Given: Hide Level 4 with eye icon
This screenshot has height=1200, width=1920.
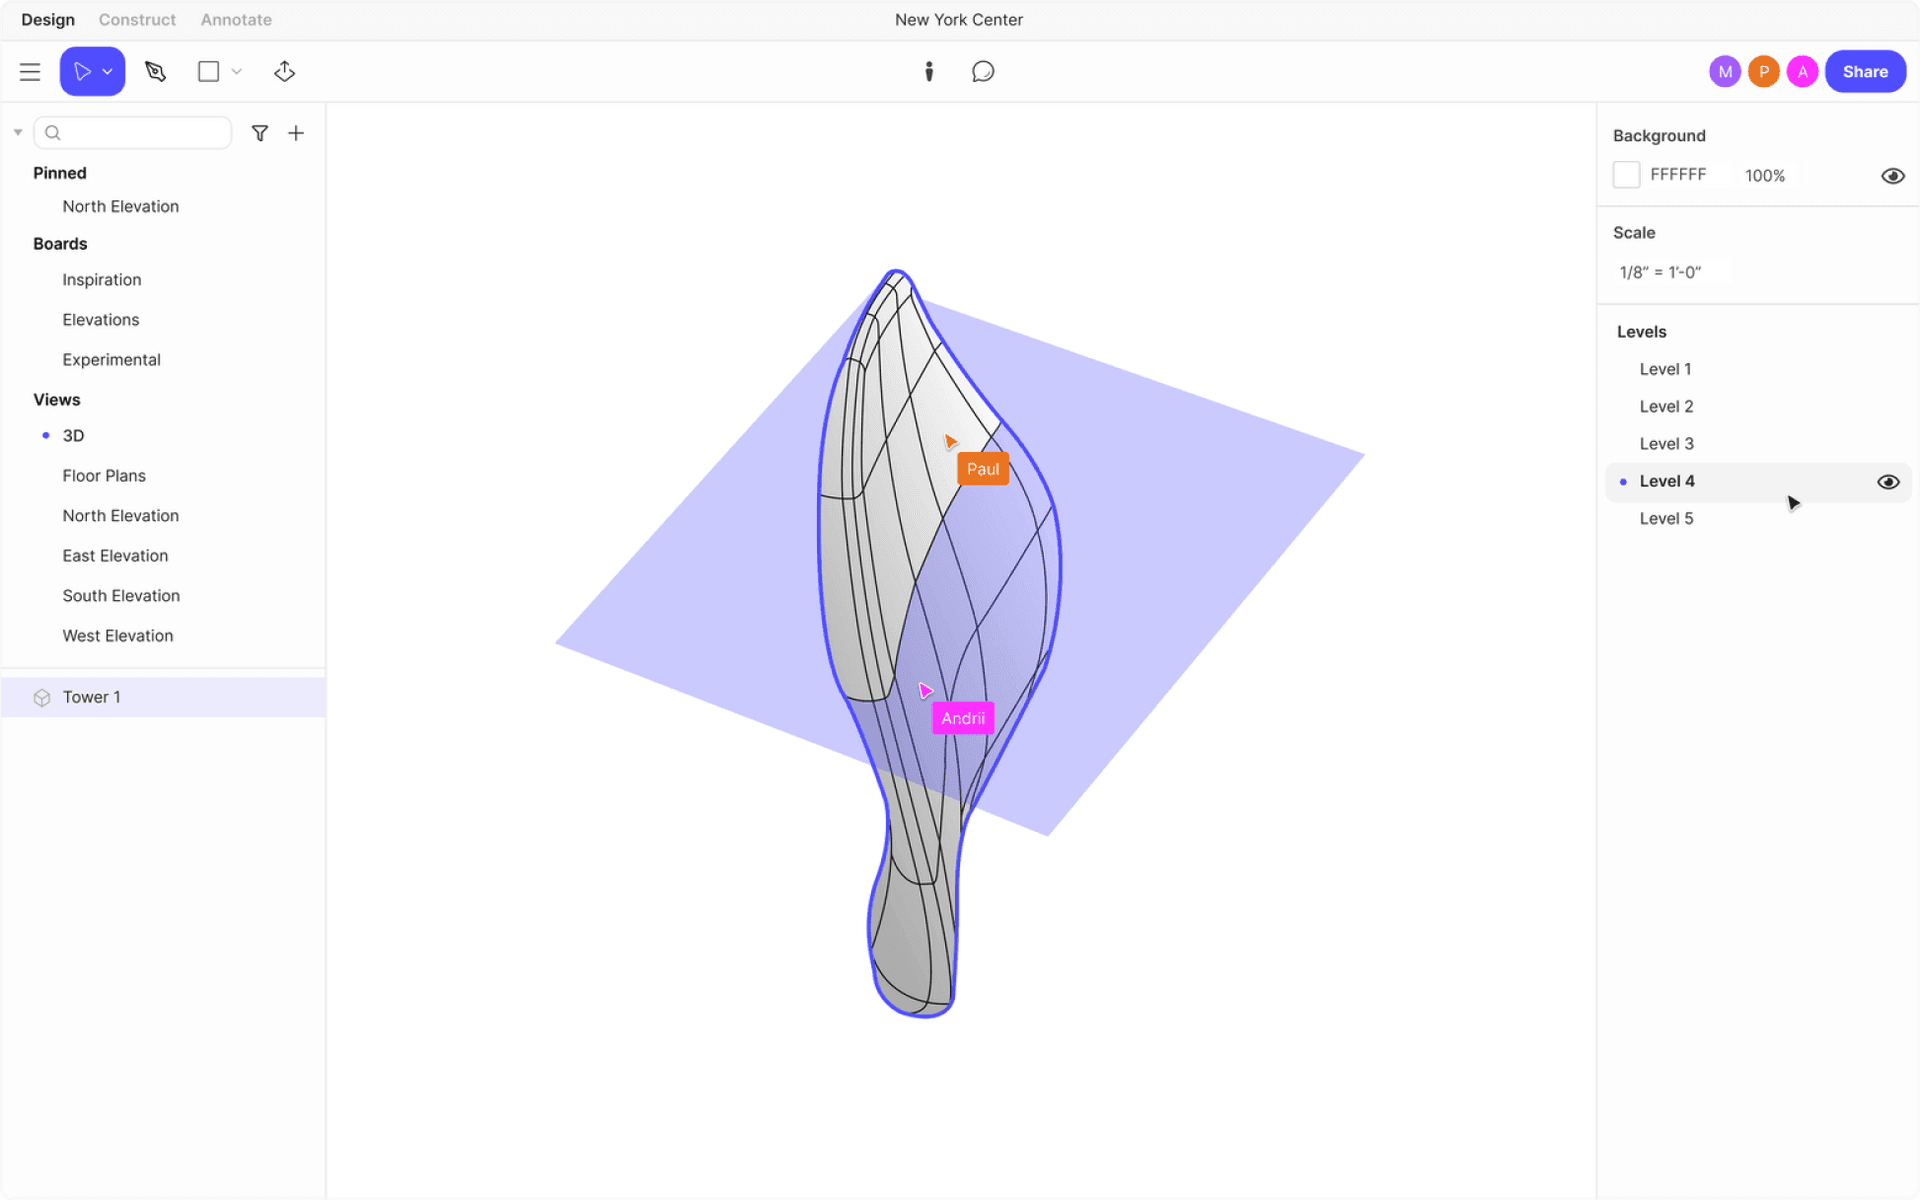Looking at the screenshot, I should tap(1888, 482).
